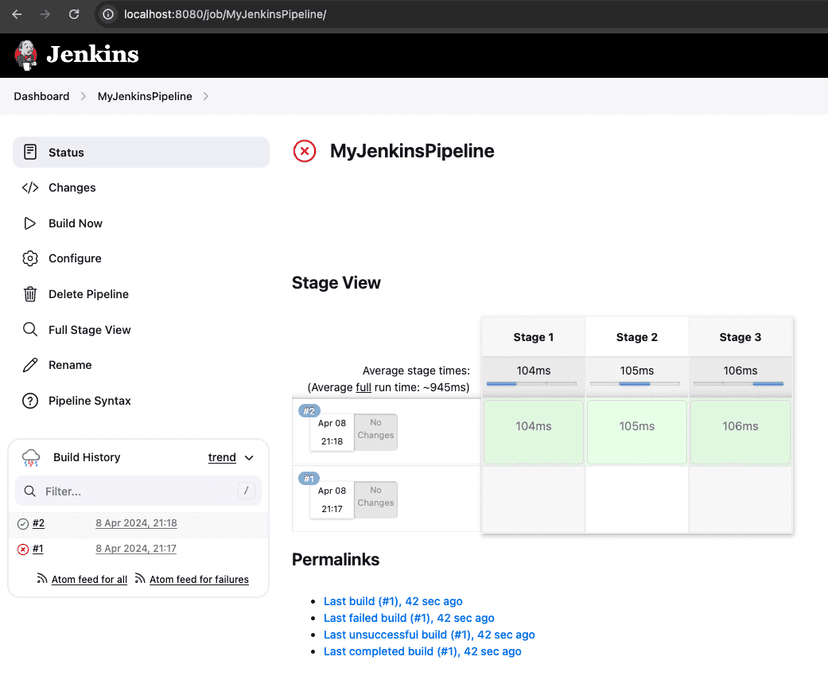This screenshot has height=683, width=828.
Task: Open Changes via the code icon
Action: (x=29, y=187)
